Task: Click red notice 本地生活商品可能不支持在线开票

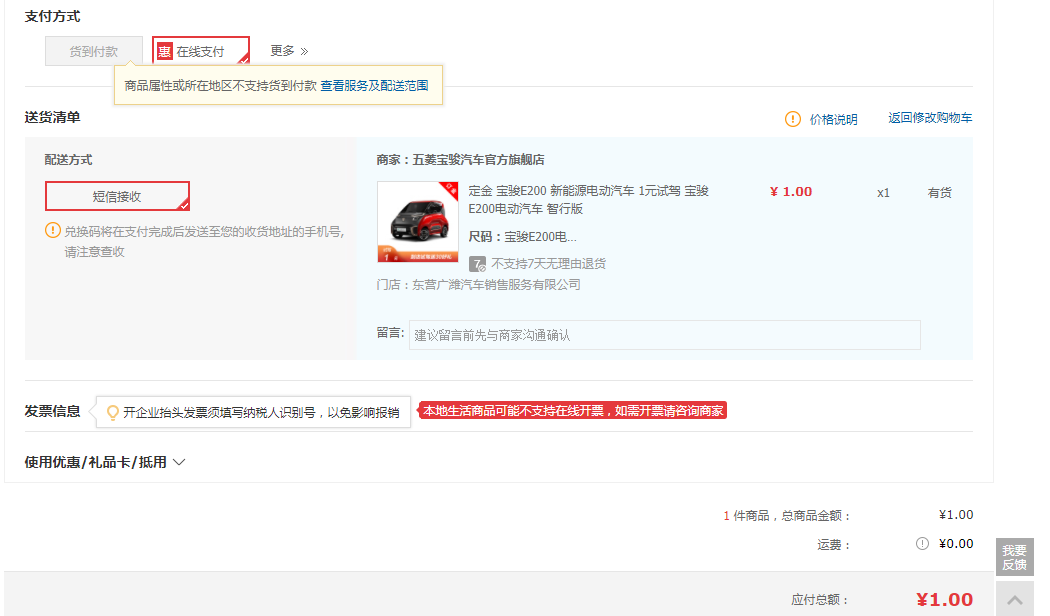Action: tap(573, 410)
